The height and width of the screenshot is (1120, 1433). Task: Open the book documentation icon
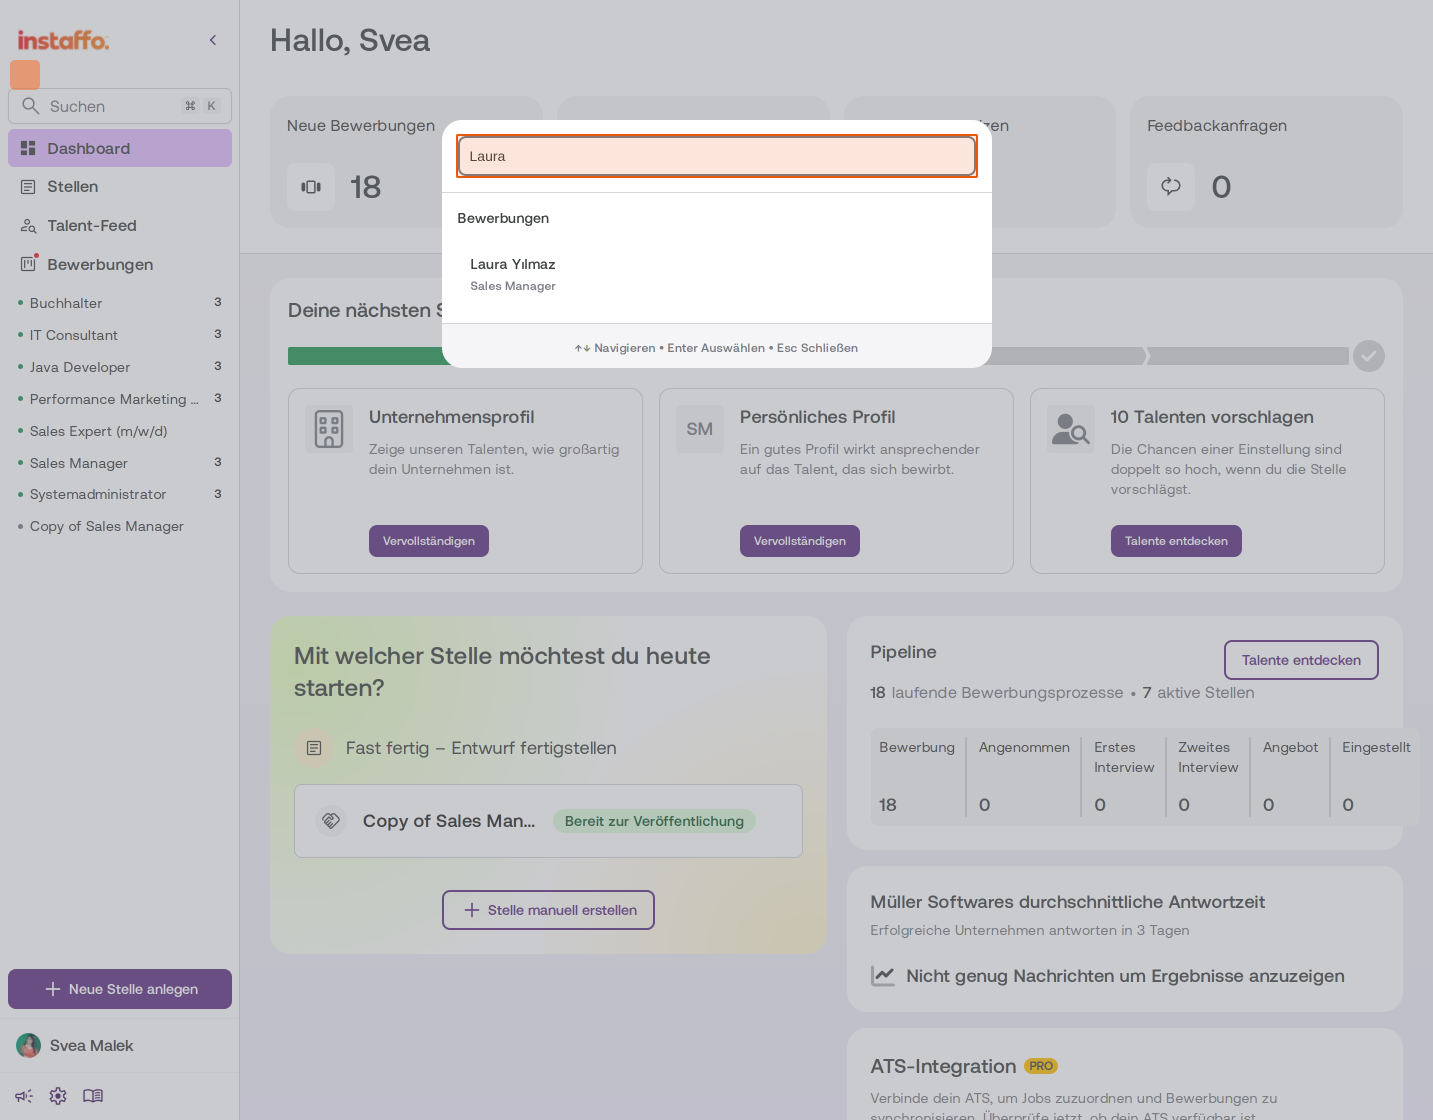click(93, 1096)
